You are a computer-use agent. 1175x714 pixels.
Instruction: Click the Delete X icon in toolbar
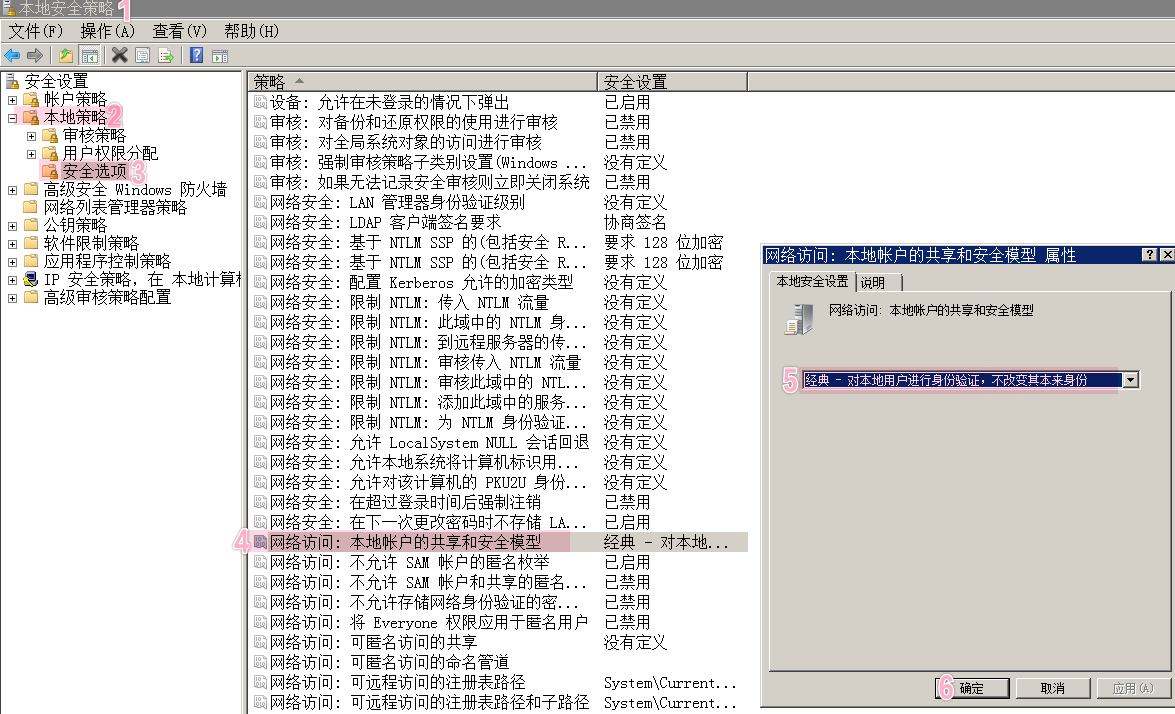coord(120,55)
